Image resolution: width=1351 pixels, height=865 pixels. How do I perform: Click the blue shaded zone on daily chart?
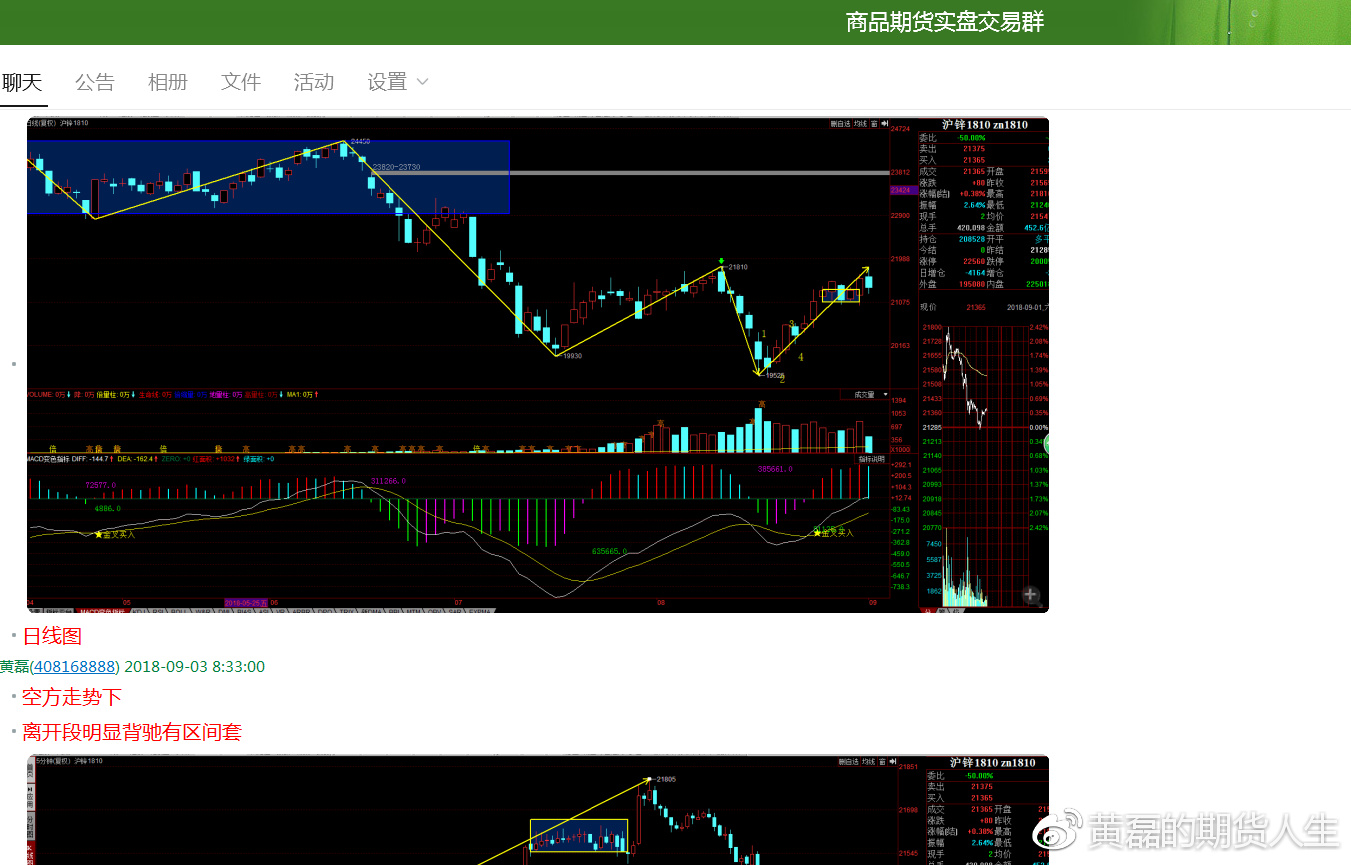tap(200, 195)
